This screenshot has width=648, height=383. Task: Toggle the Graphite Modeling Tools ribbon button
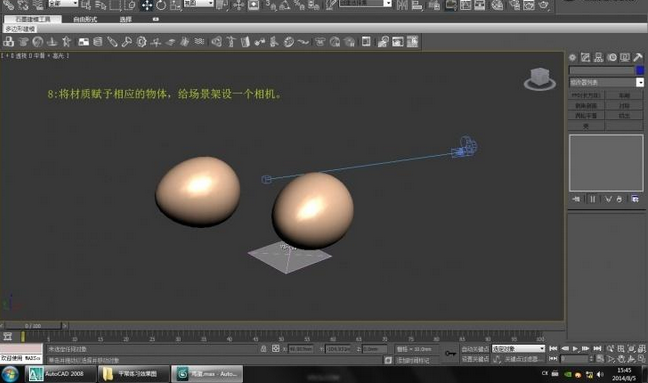[x=450, y=5]
